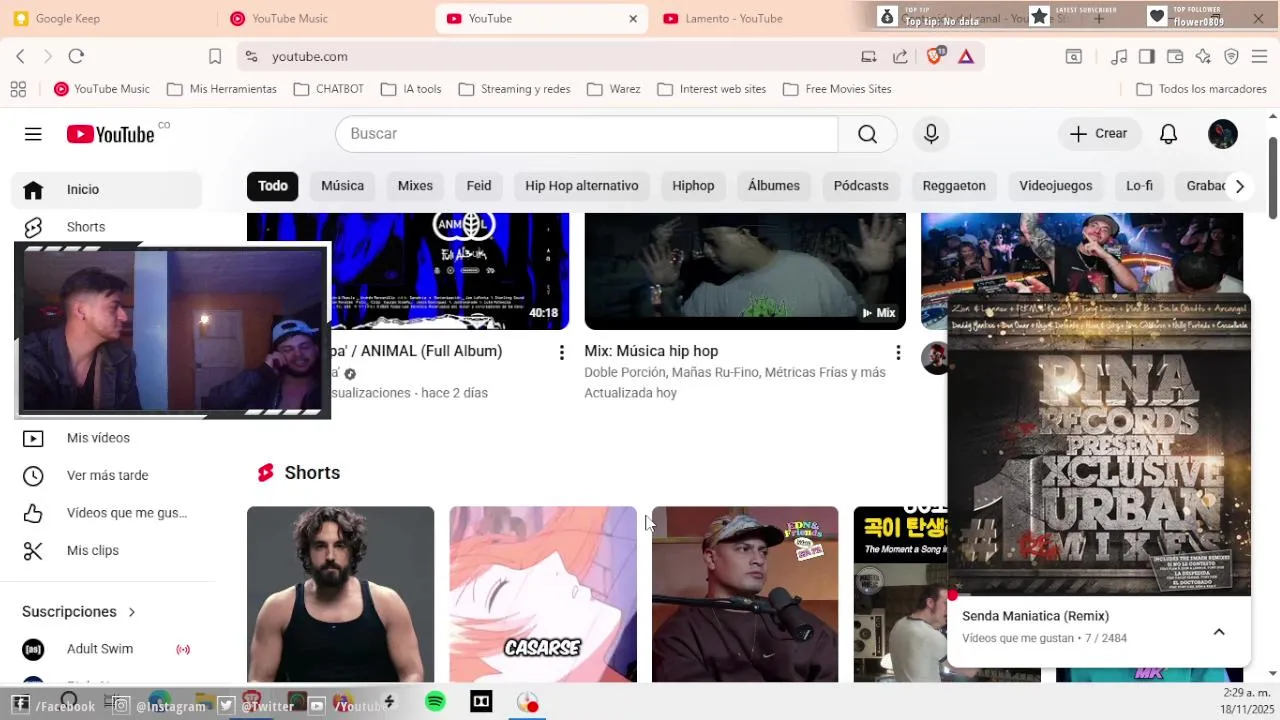Open Mis vídeos in sidebar
The image size is (1280, 720).
pyautogui.click(x=107, y=438)
